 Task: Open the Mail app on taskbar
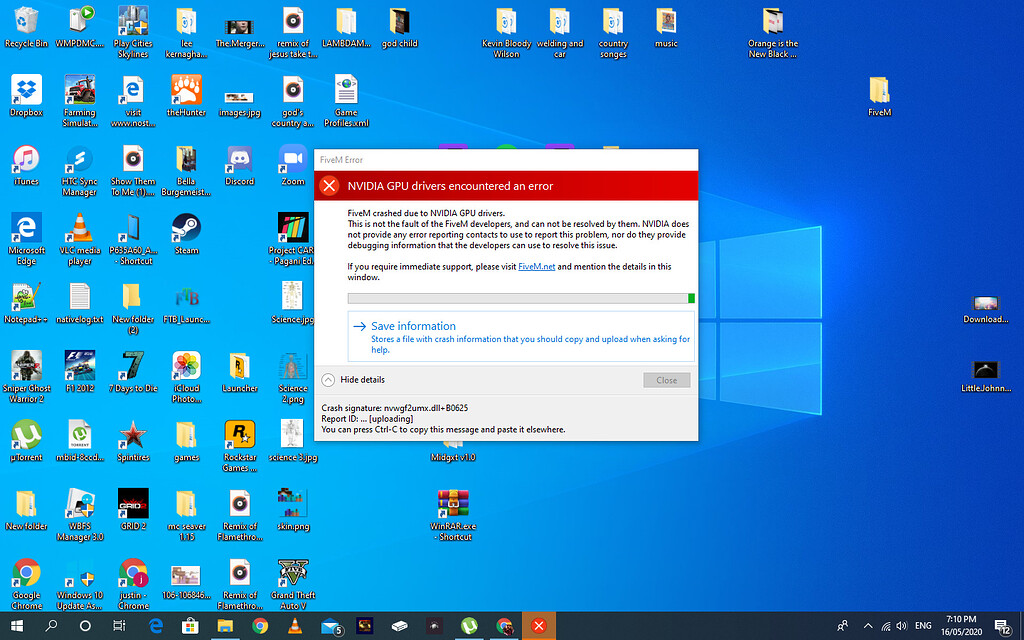pos(331,626)
